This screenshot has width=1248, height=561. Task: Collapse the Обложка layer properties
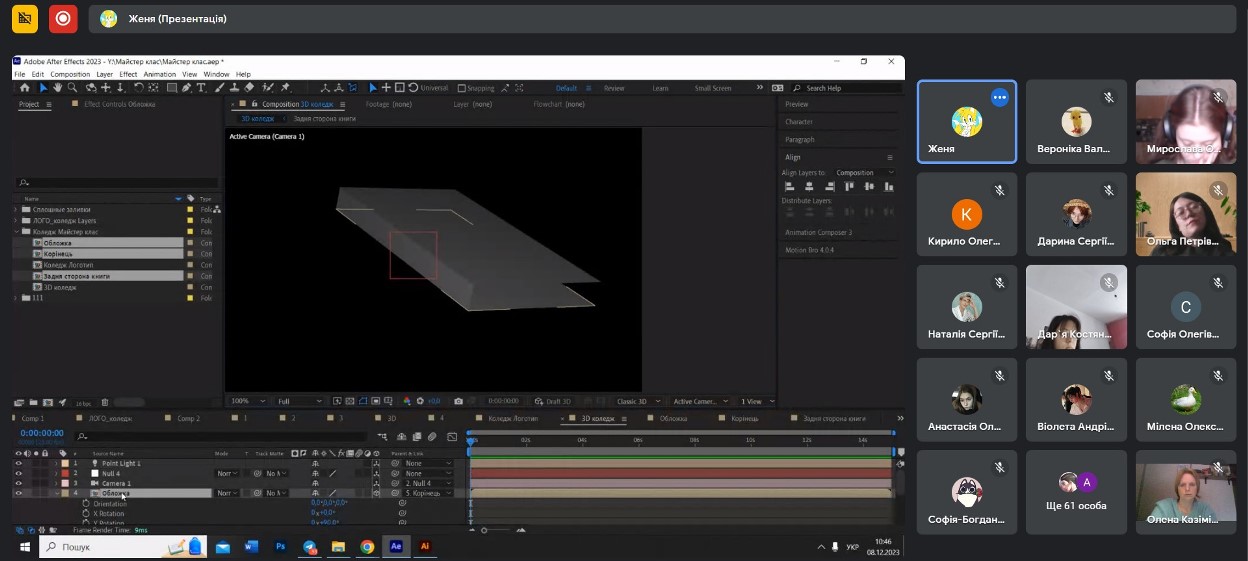click(56, 494)
